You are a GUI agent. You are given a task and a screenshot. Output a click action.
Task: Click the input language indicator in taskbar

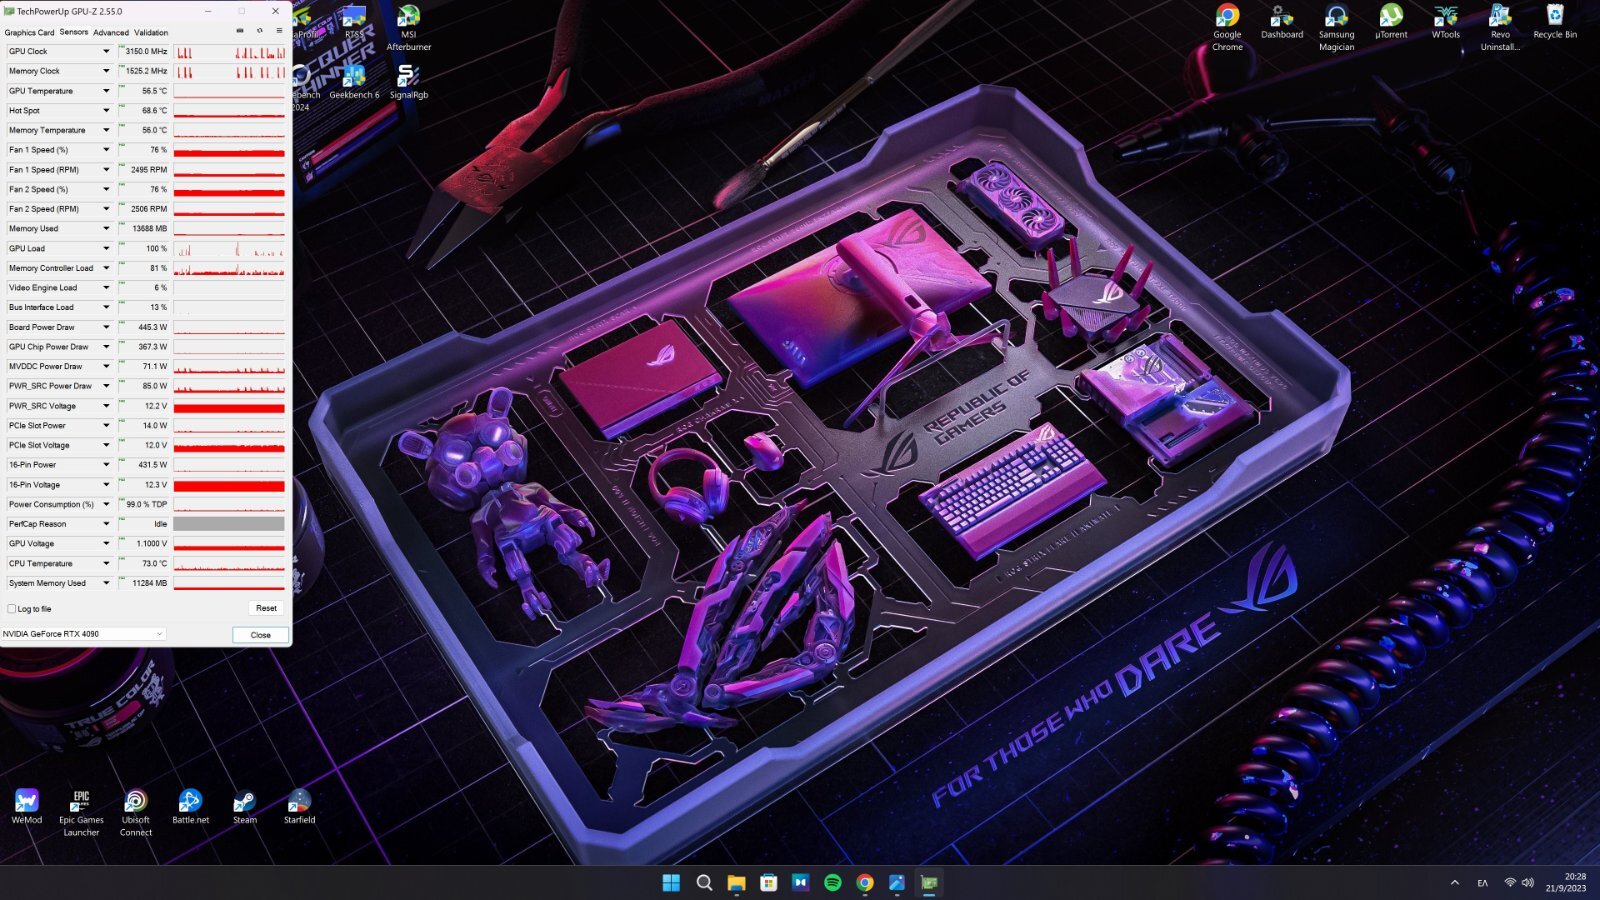[x=1482, y=882]
